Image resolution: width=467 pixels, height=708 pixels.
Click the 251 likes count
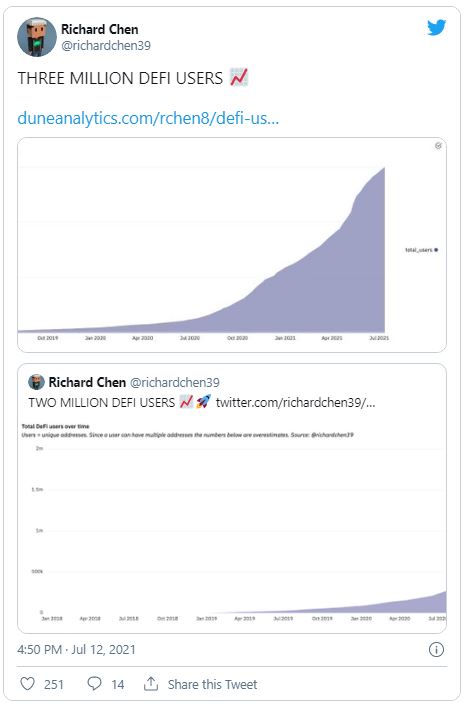pos(54,685)
